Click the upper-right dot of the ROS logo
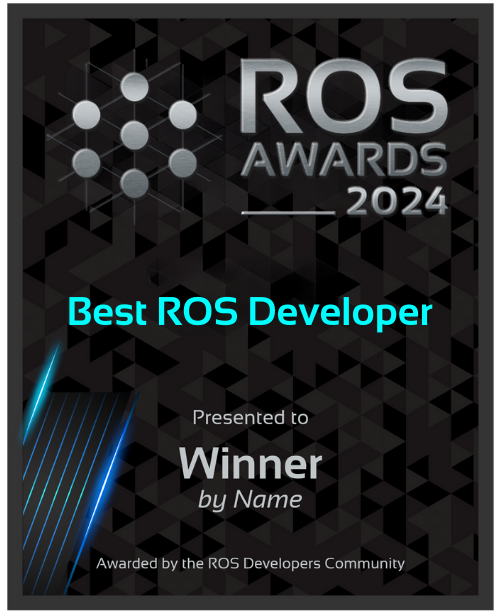 point(183,115)
